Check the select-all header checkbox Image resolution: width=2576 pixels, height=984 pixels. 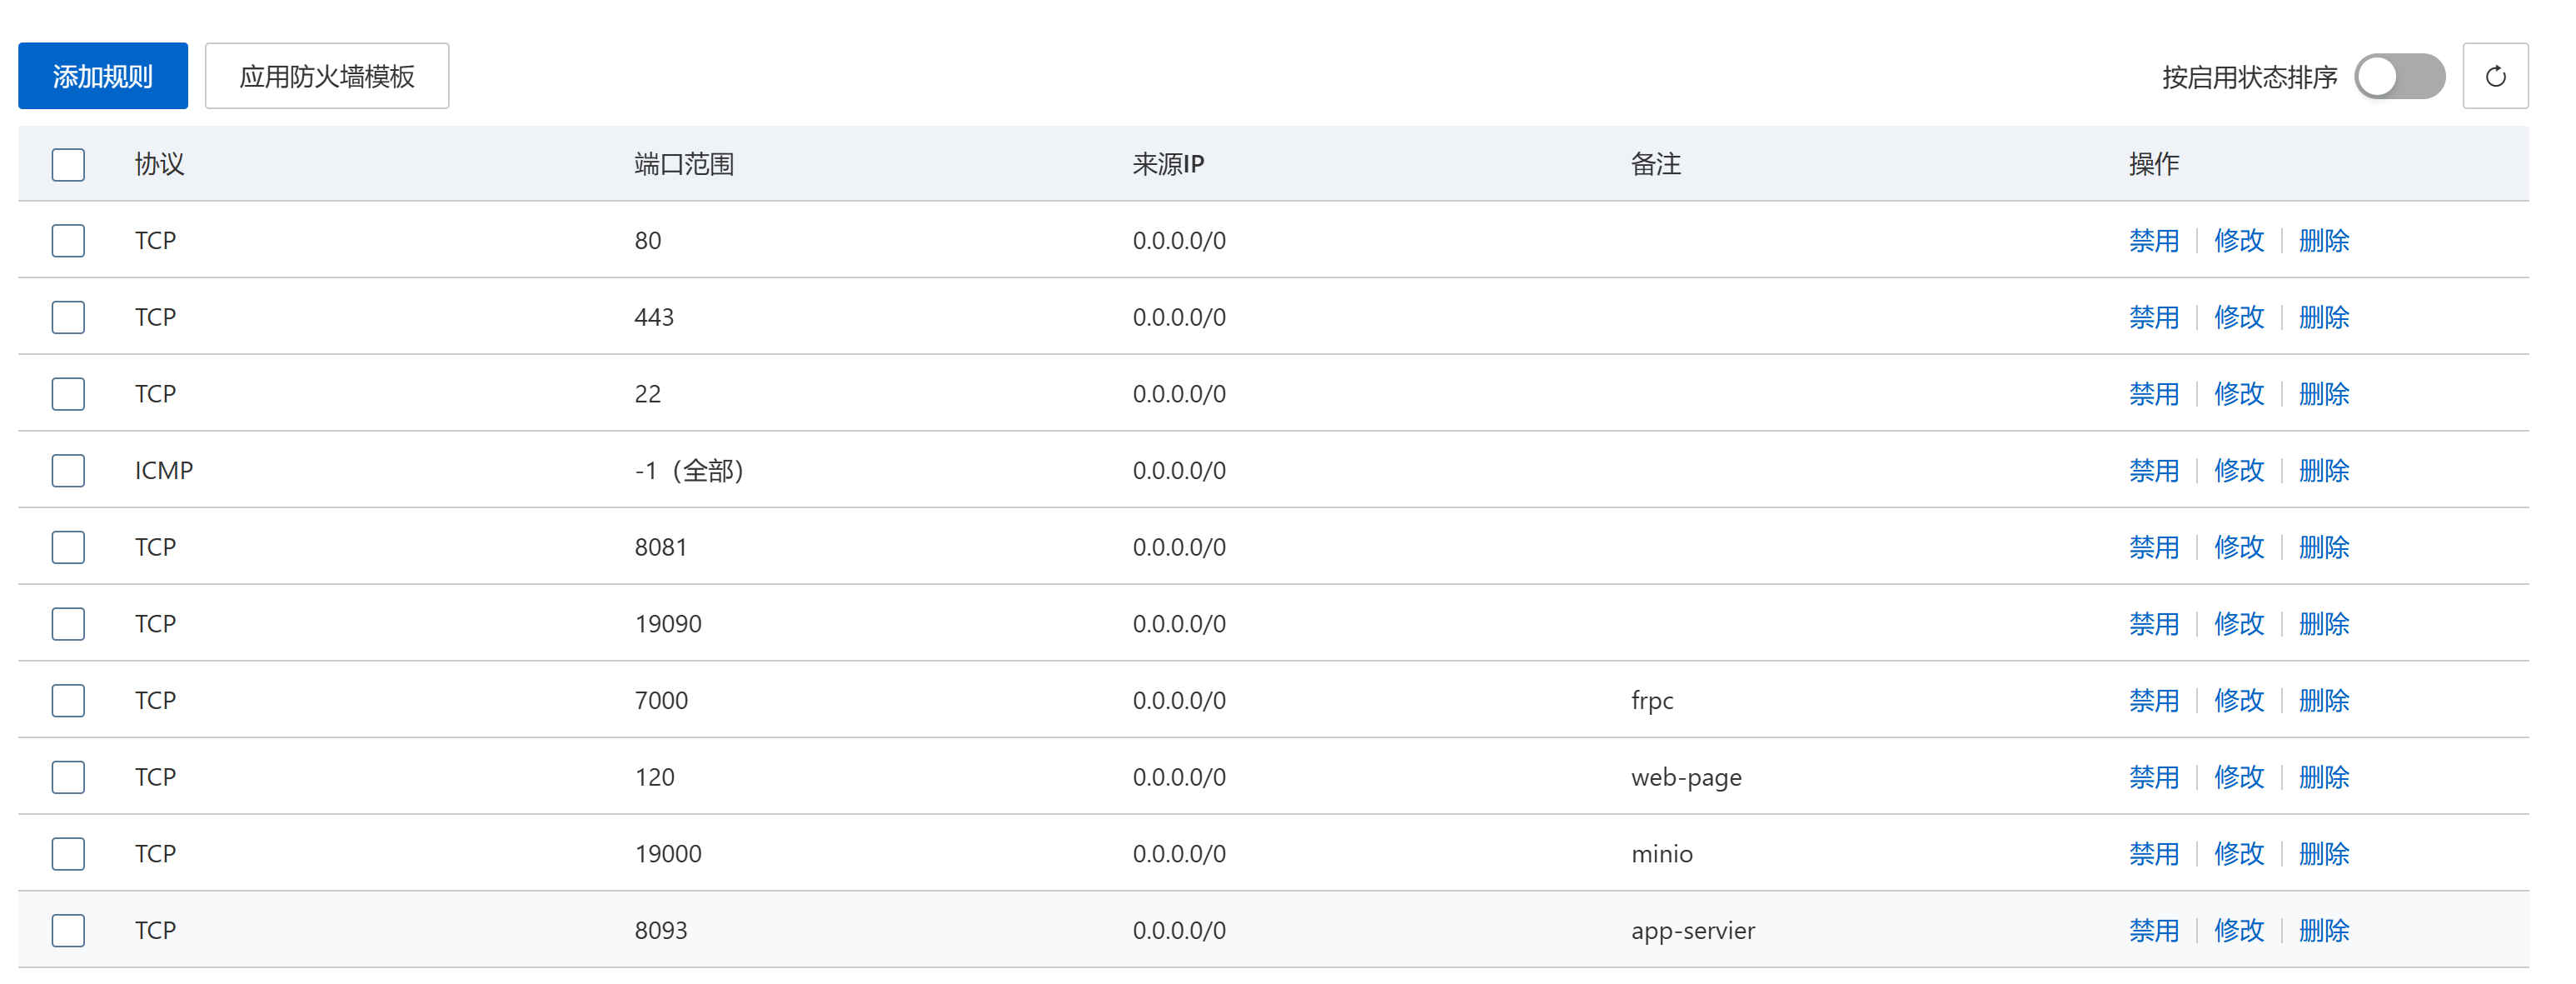coord(68,164)
